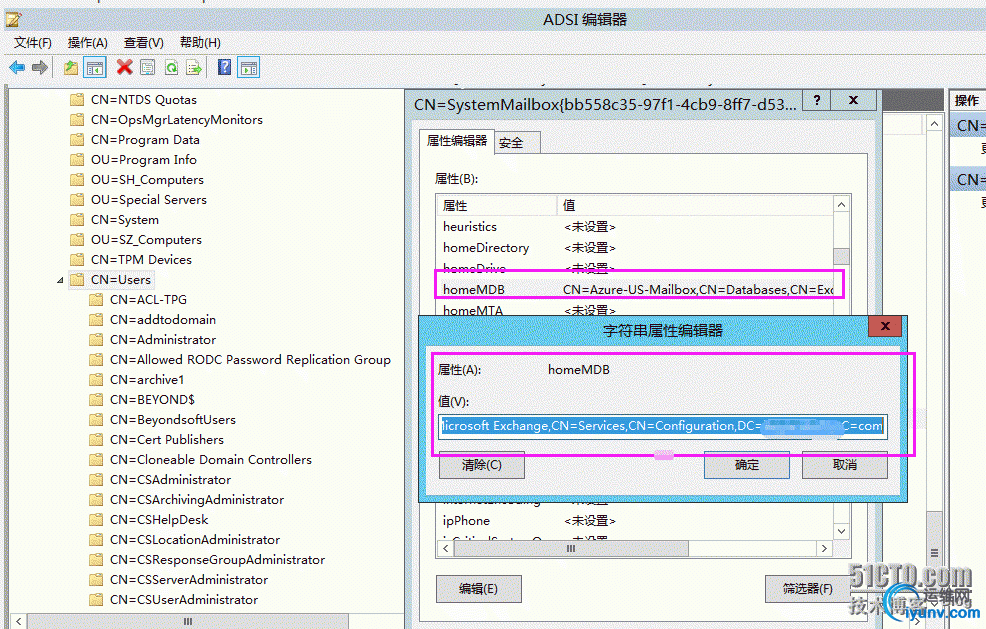Click the Back arrow toolbar icon
The image size is (986, 629).
[17, 67]
